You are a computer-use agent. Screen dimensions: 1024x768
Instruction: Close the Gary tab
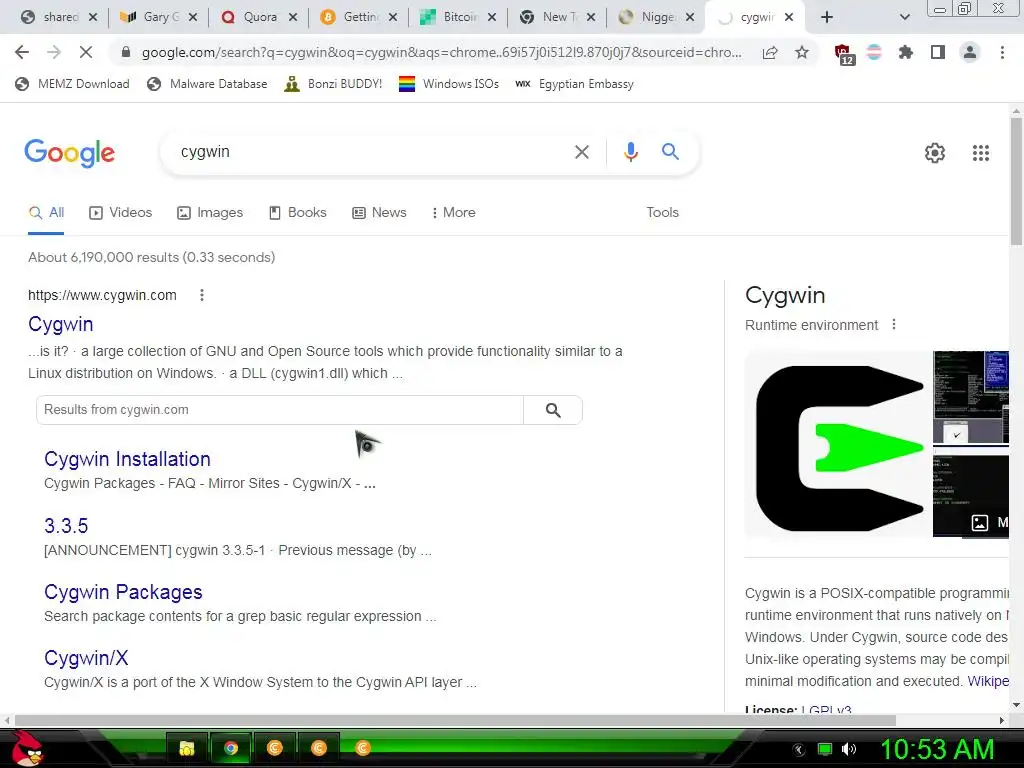pyautogui.click(x=193, y=18)
